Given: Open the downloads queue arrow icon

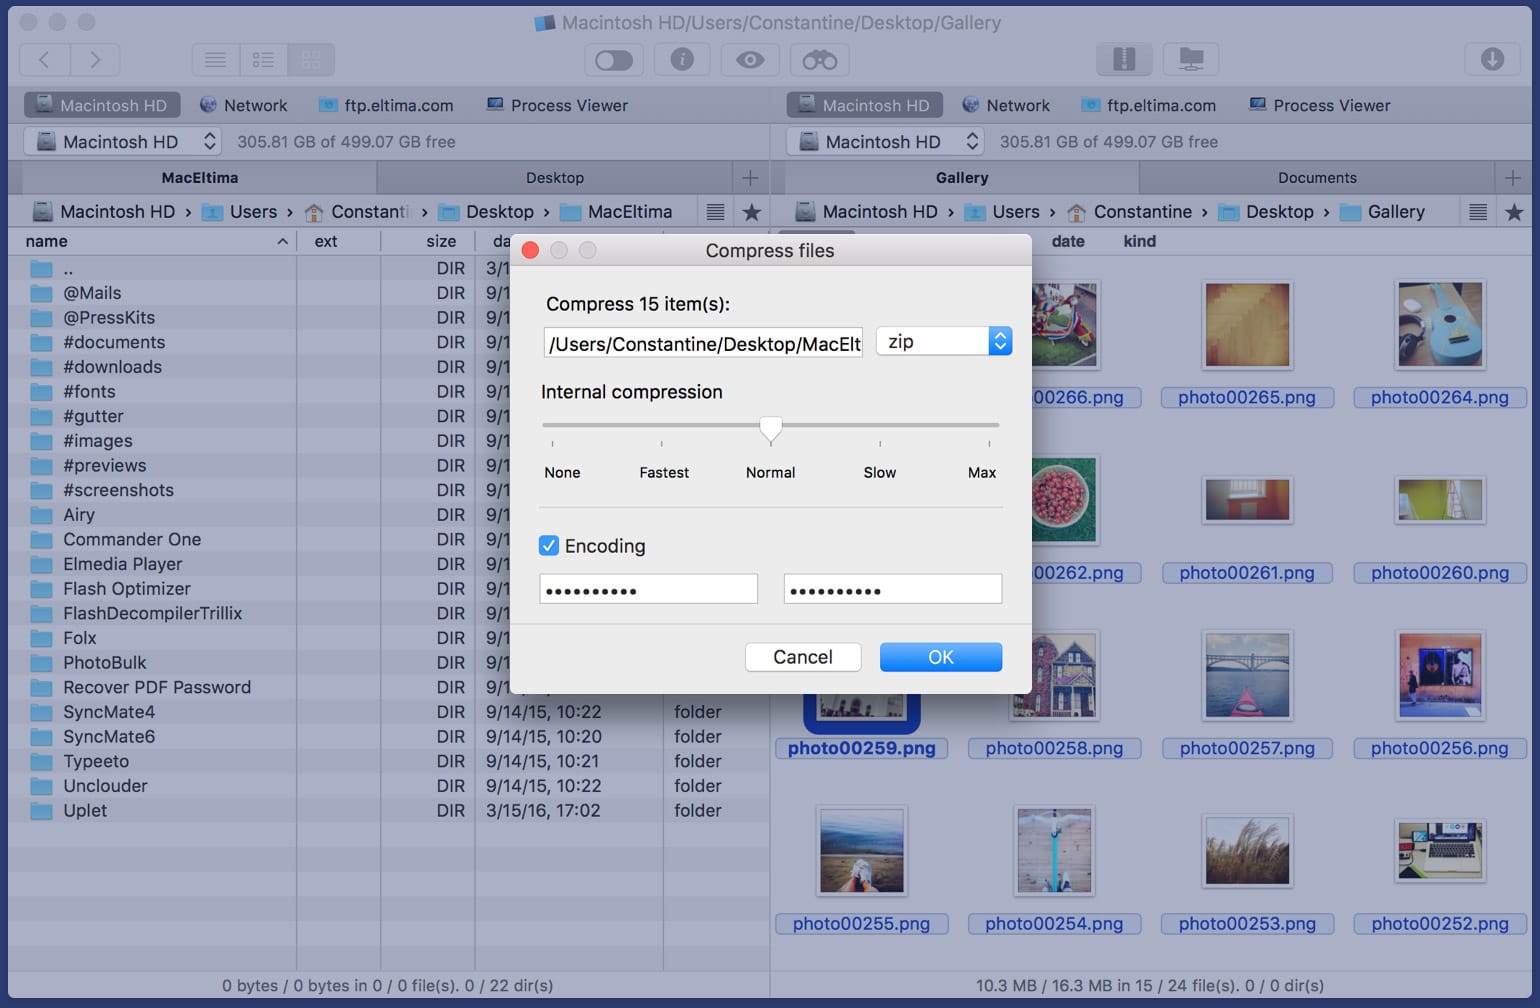Looking at the screenshot, I should click(x=1491, y=60).
